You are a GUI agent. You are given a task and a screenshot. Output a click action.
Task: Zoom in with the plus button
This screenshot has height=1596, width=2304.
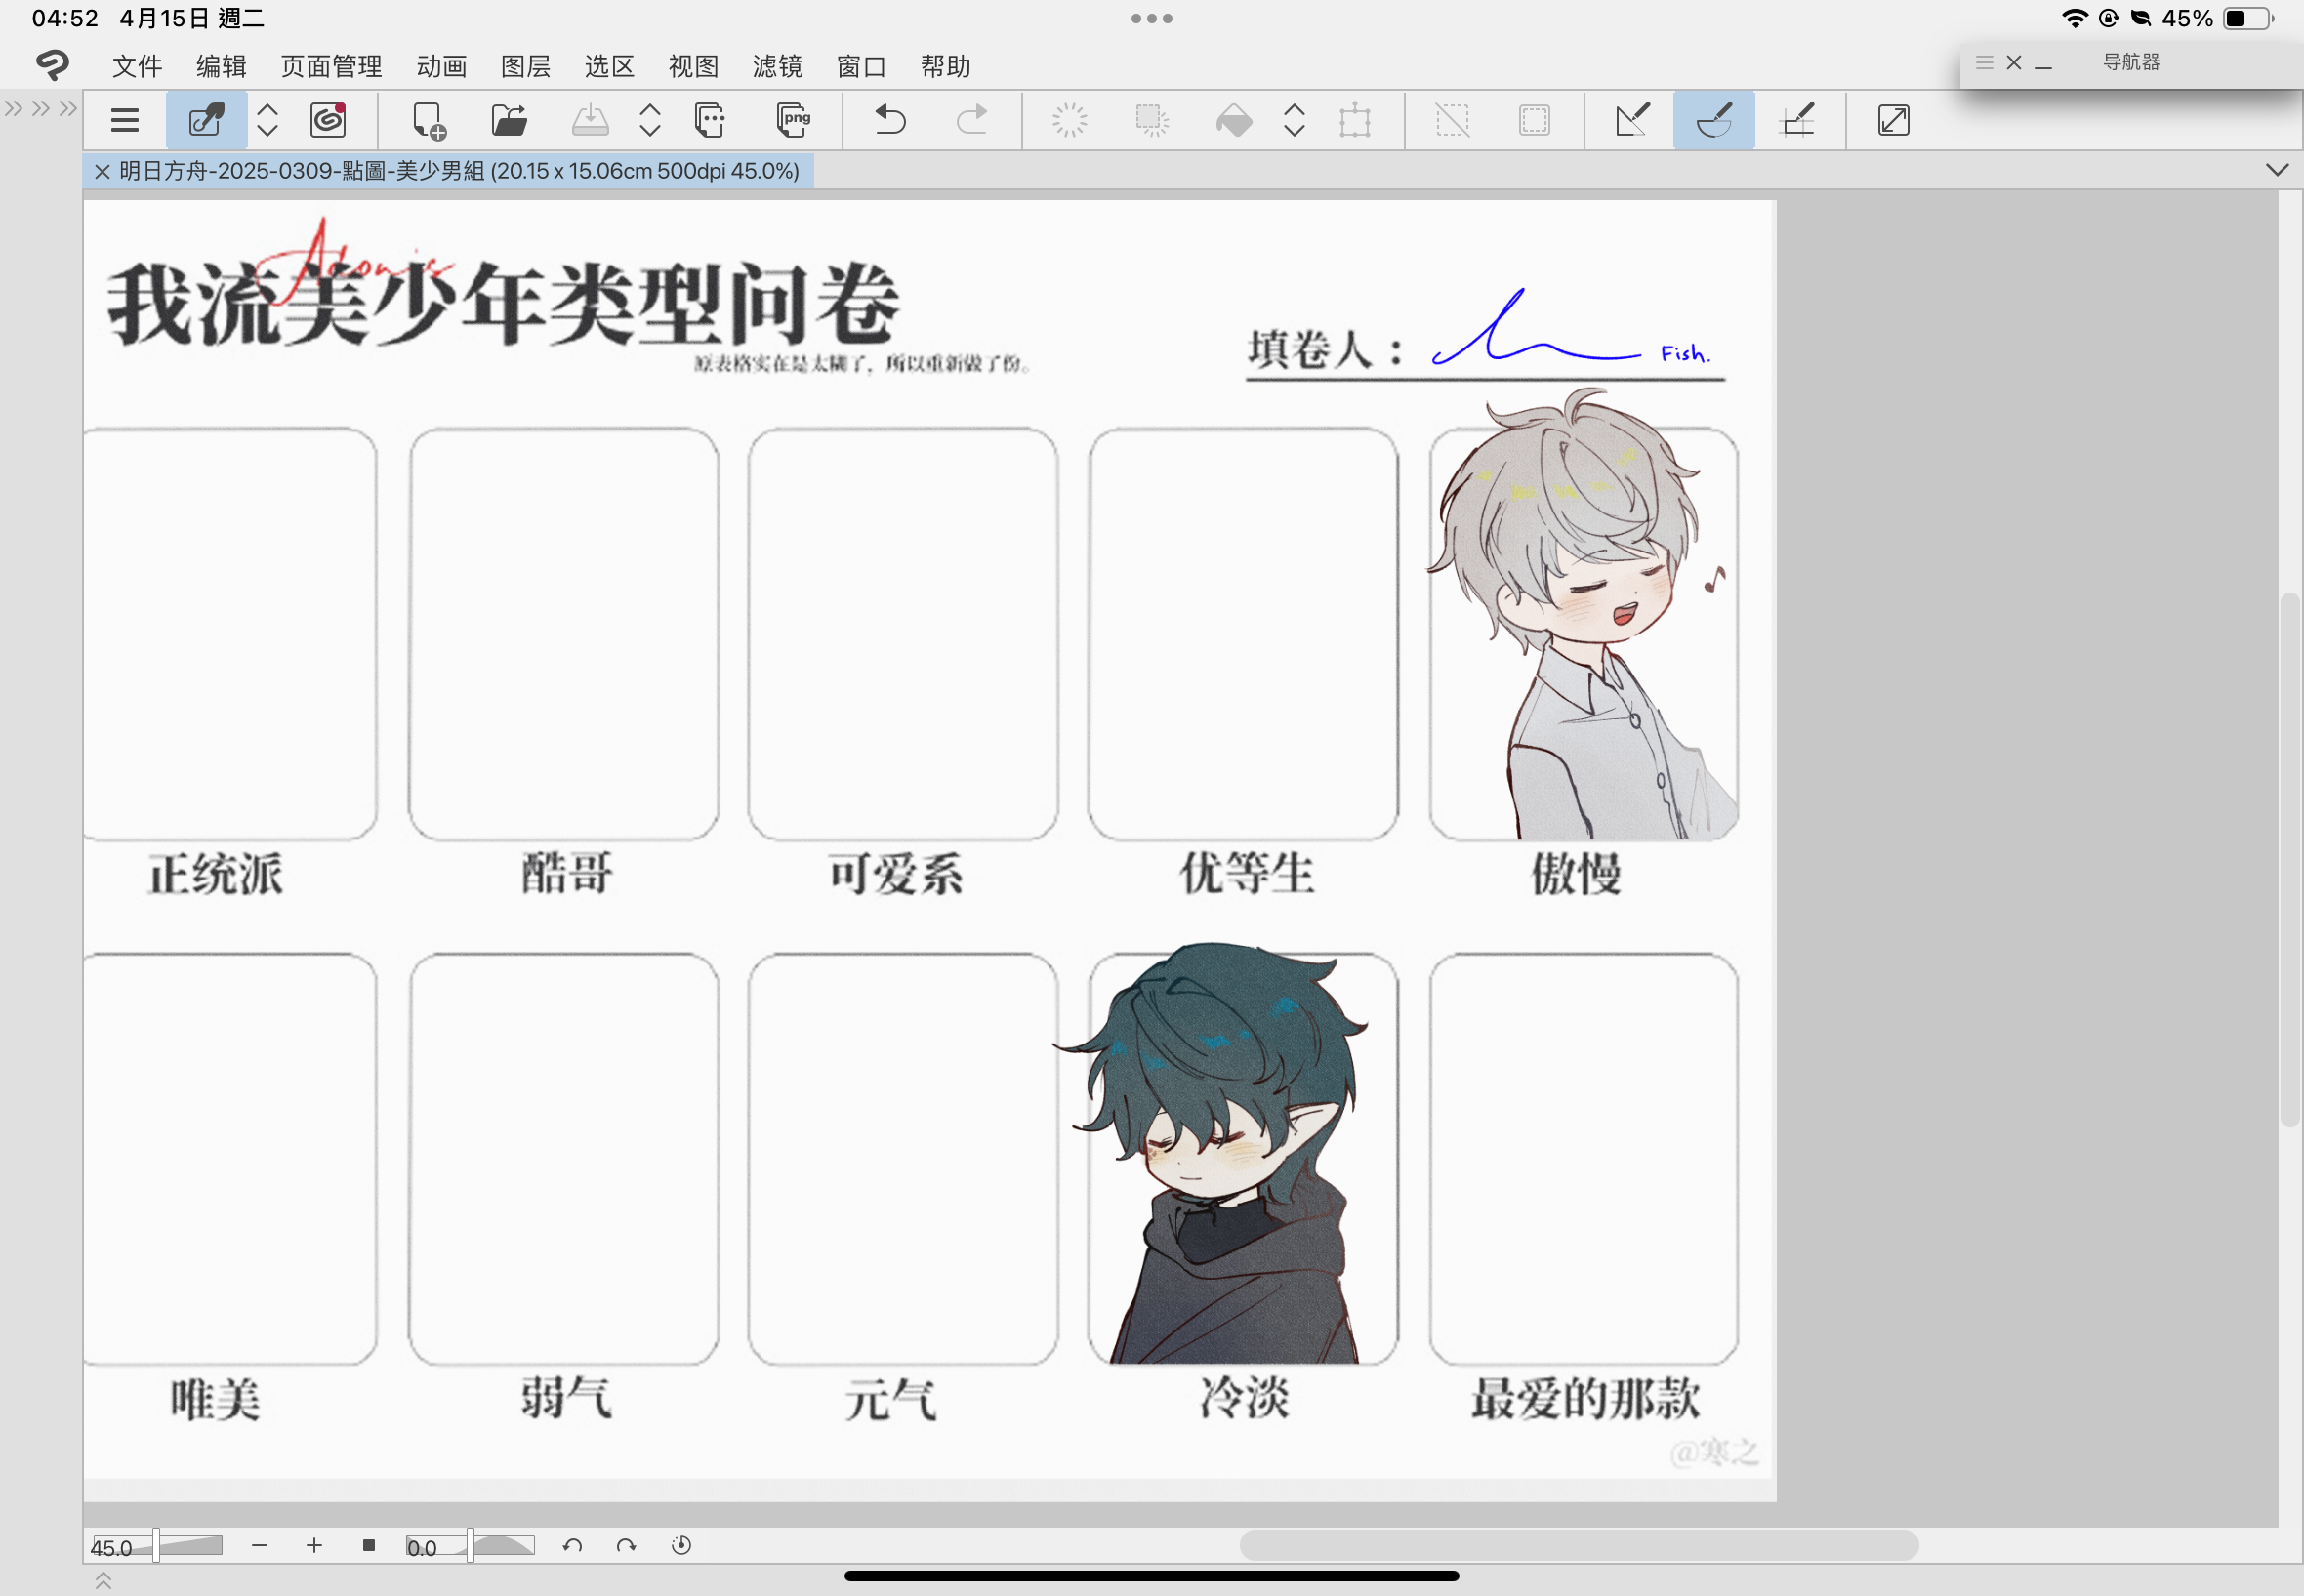pos(314,1546)
